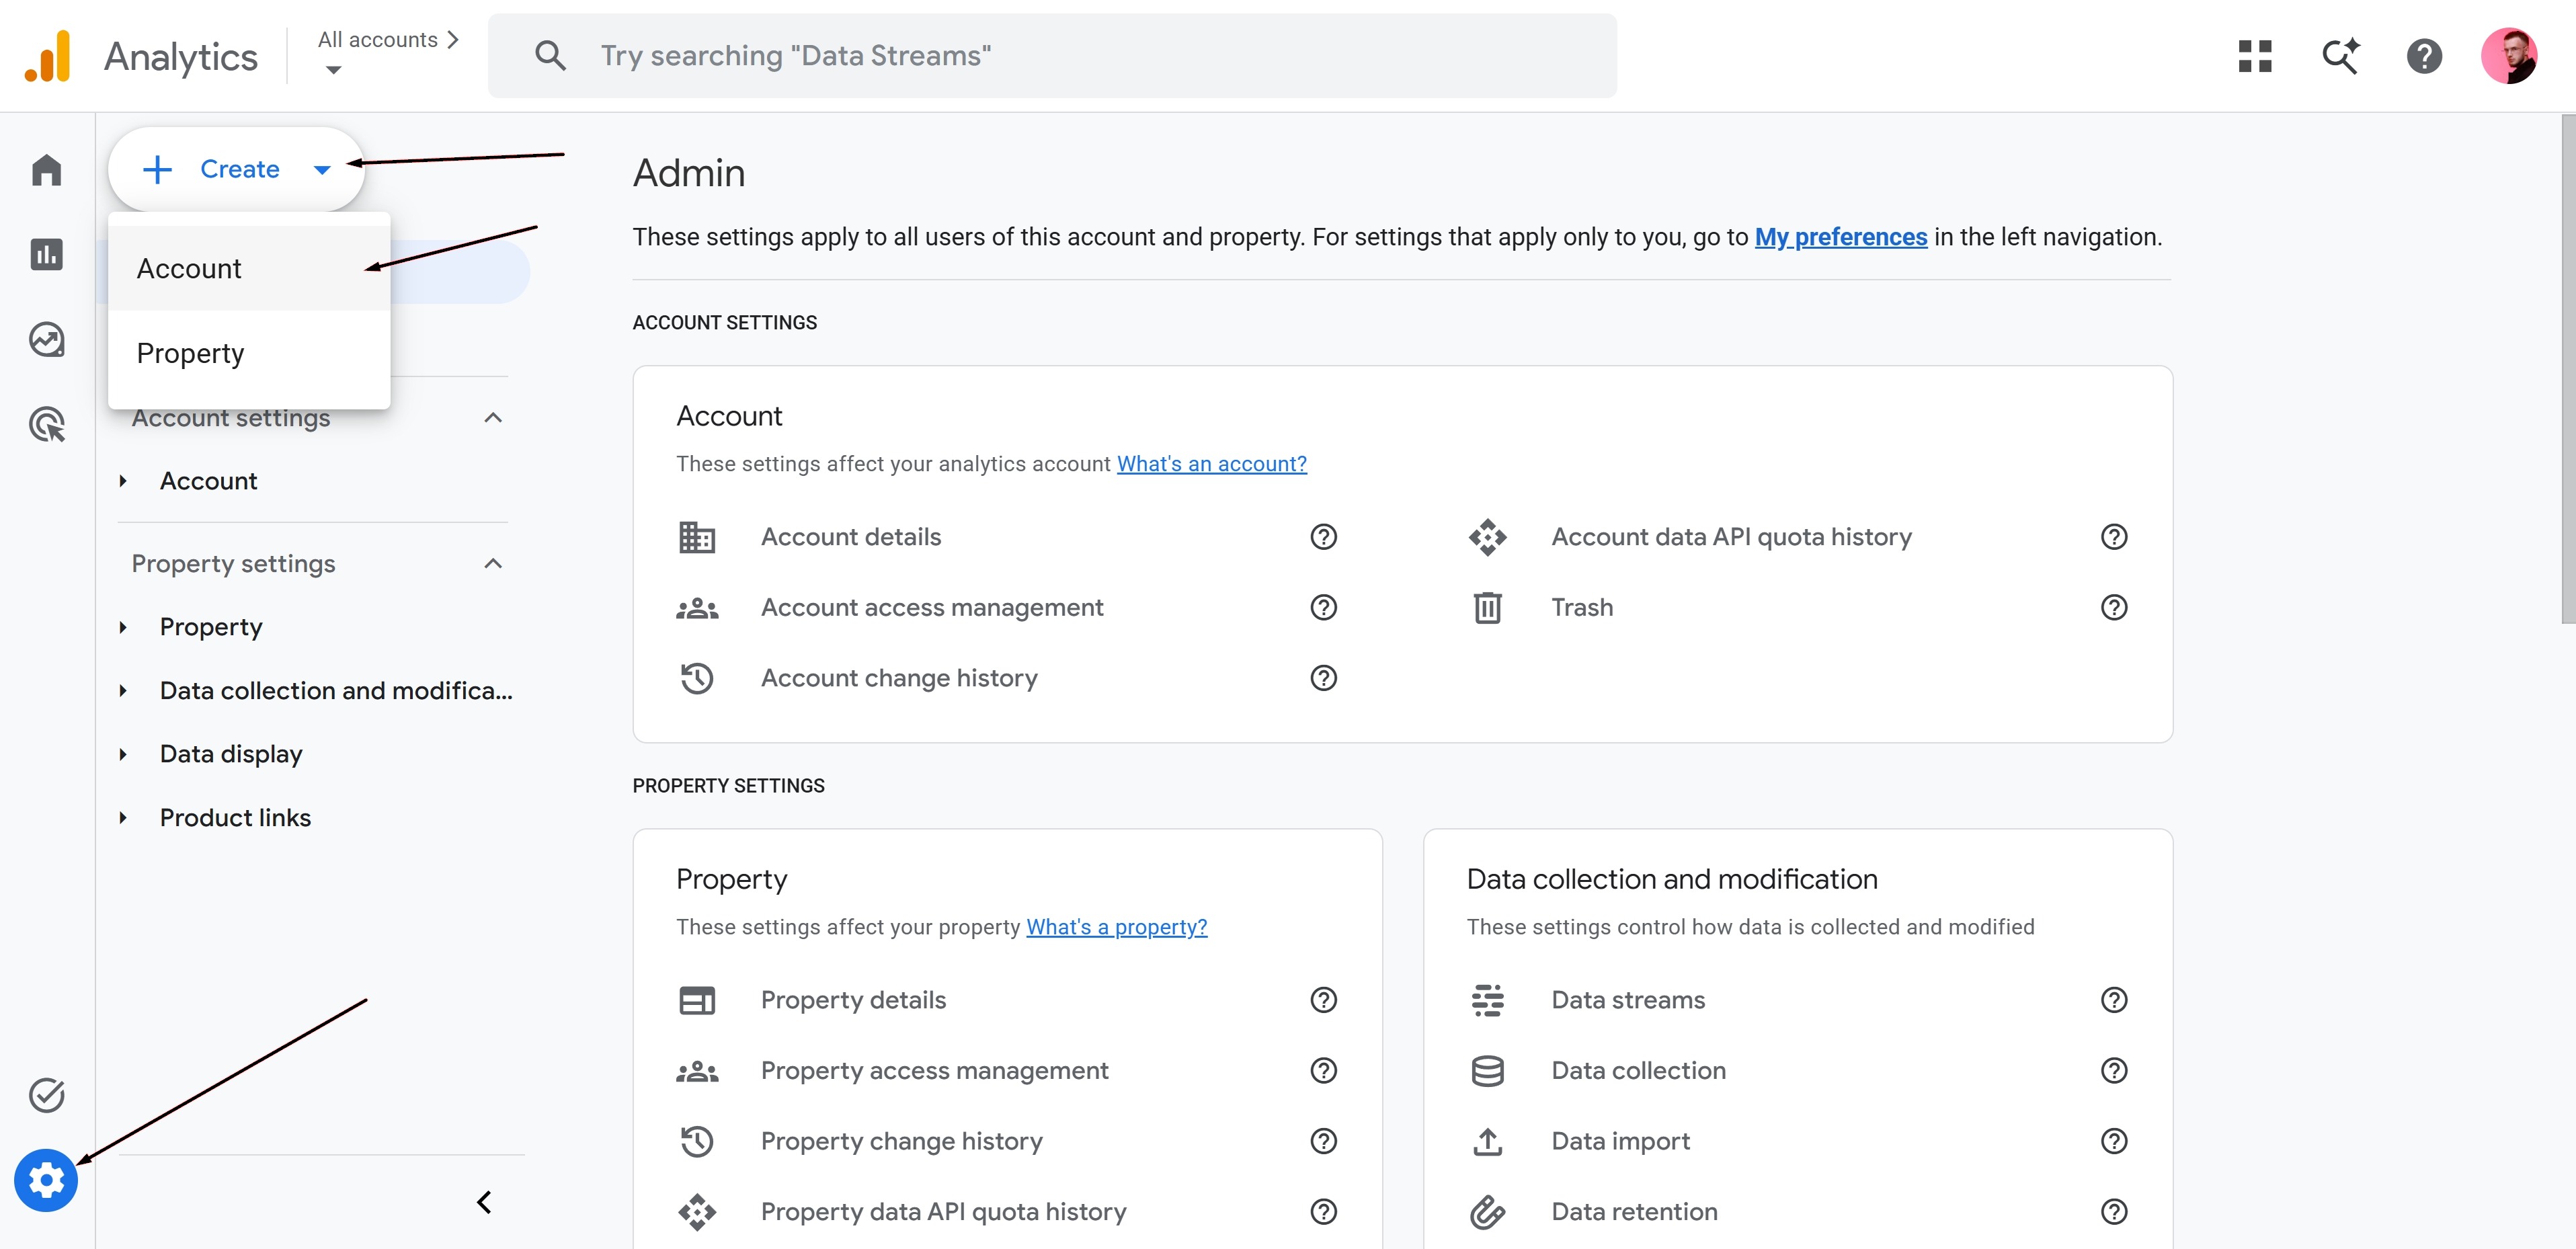Open Account access management

(932, 607)
